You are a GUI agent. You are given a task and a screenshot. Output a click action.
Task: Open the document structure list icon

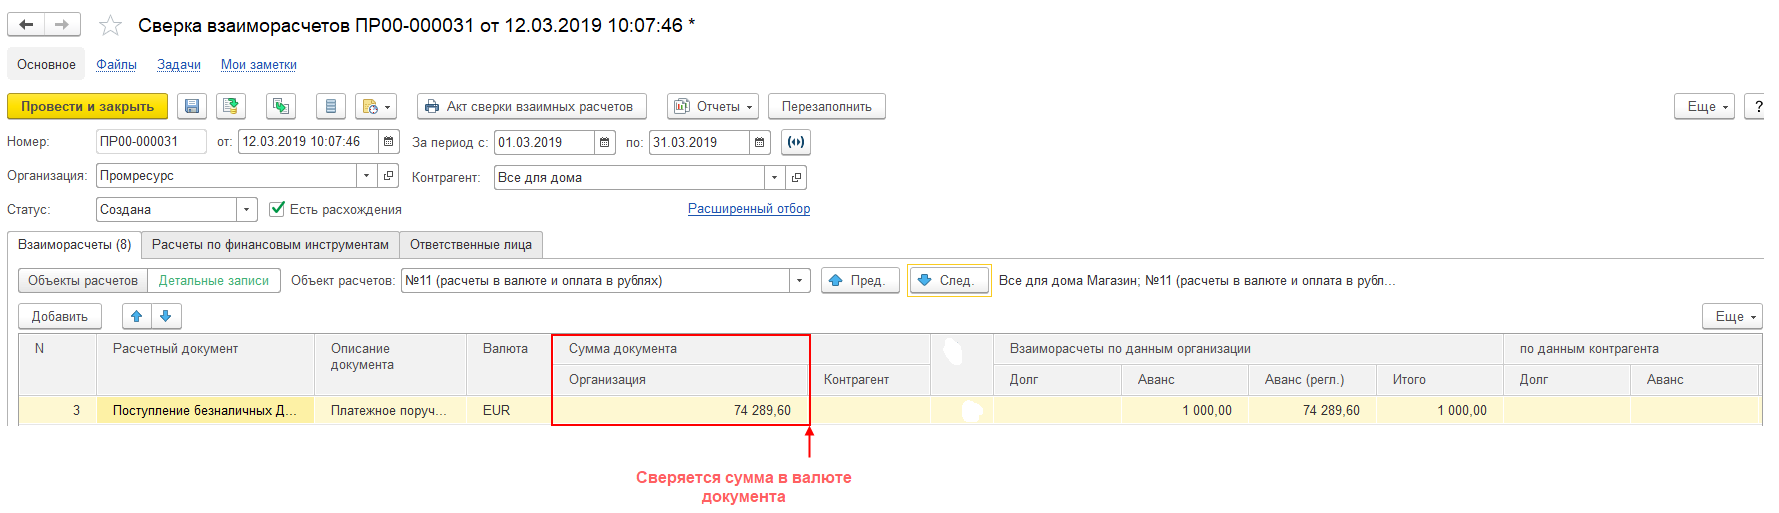331,106
